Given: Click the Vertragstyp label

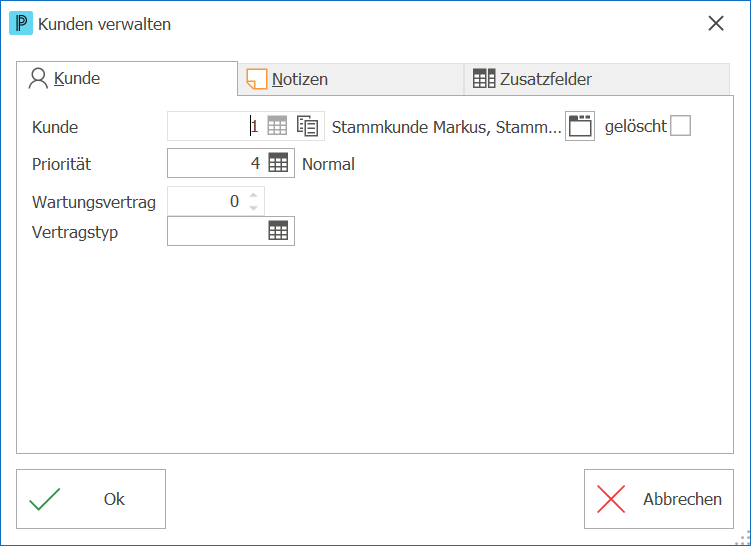Looking at the screenshot, I should pos(75,232).
